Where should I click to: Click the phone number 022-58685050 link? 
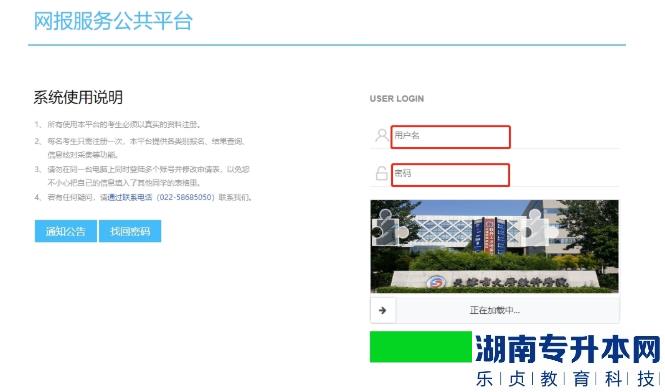coord(186,197)
